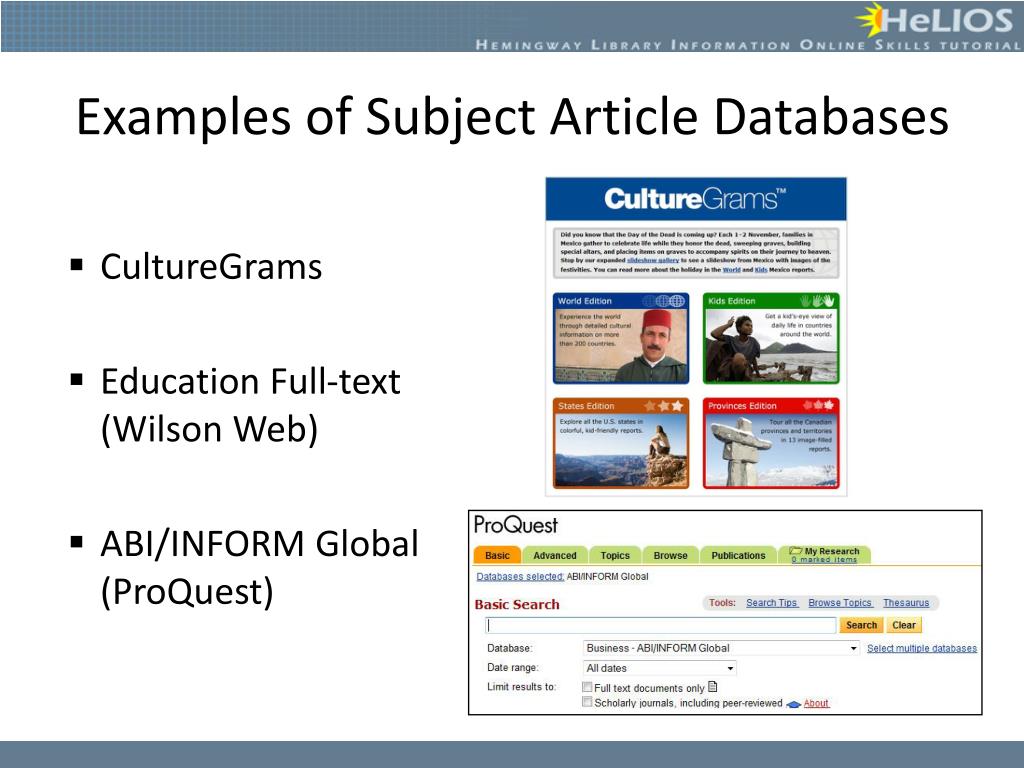
Task: Click the My Research folder icon
Action: tap(795, 551)
